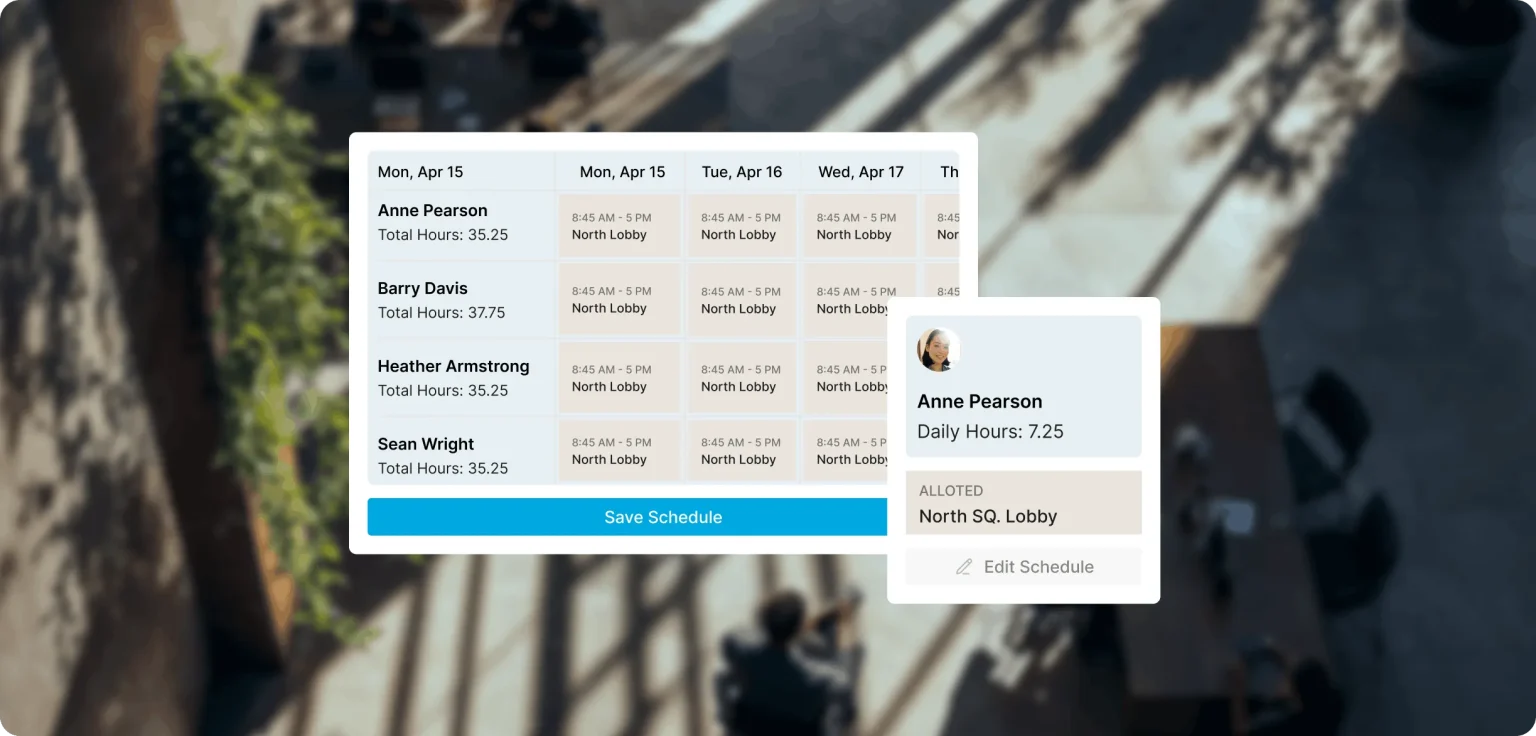Open the week label in the table's top-left corner

click(420, 172)
